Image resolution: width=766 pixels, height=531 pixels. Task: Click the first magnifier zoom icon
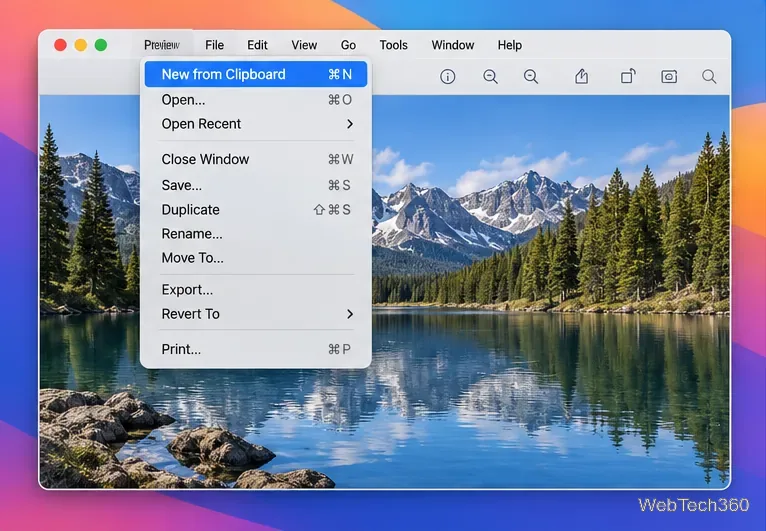pyautogui.click(x=490, y=77)
